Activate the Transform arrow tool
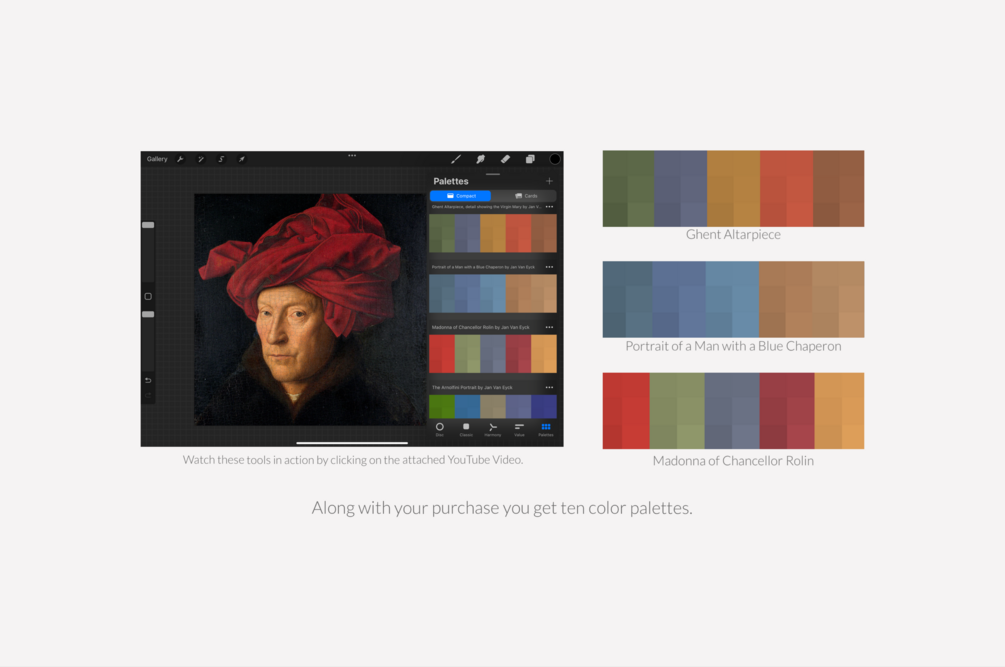The width and height of the screenshot is (1005, 667). click(x=242, y=159)
